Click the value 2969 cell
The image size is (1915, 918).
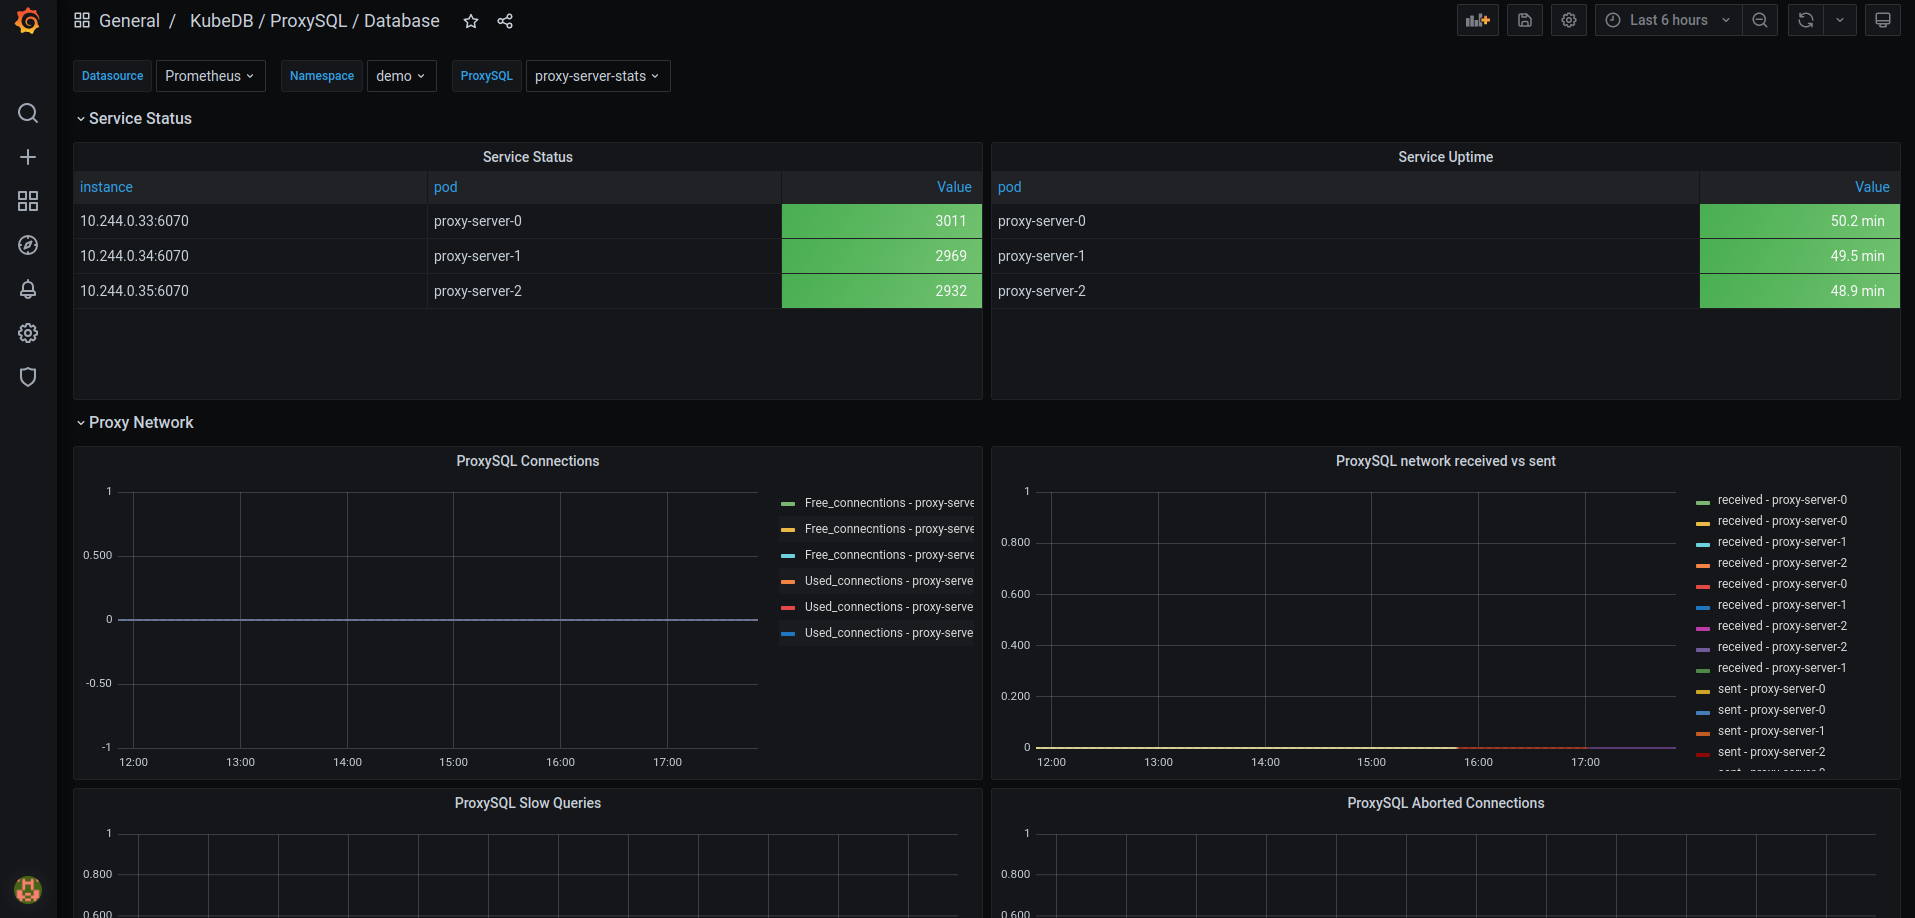[x=882, y=256]
